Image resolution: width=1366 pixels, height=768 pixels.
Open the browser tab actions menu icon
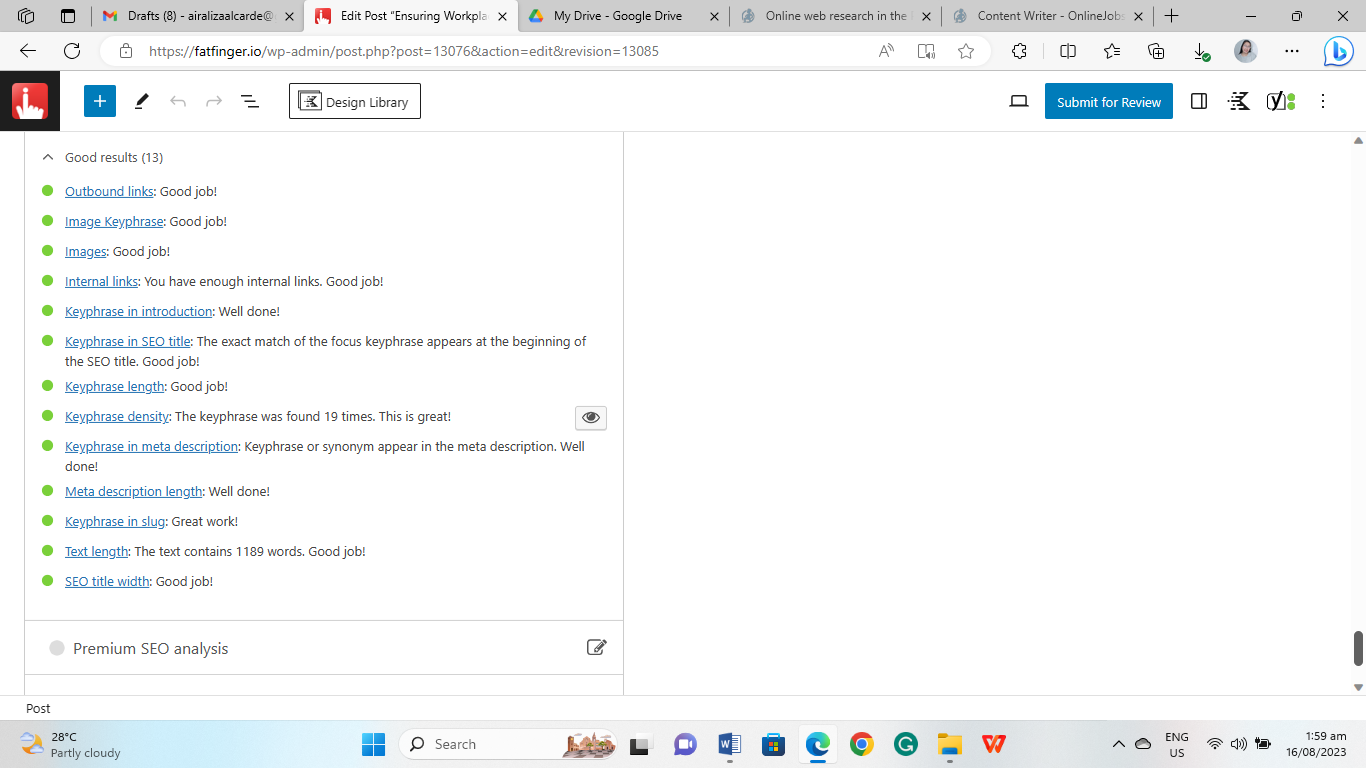coord(68,16)
